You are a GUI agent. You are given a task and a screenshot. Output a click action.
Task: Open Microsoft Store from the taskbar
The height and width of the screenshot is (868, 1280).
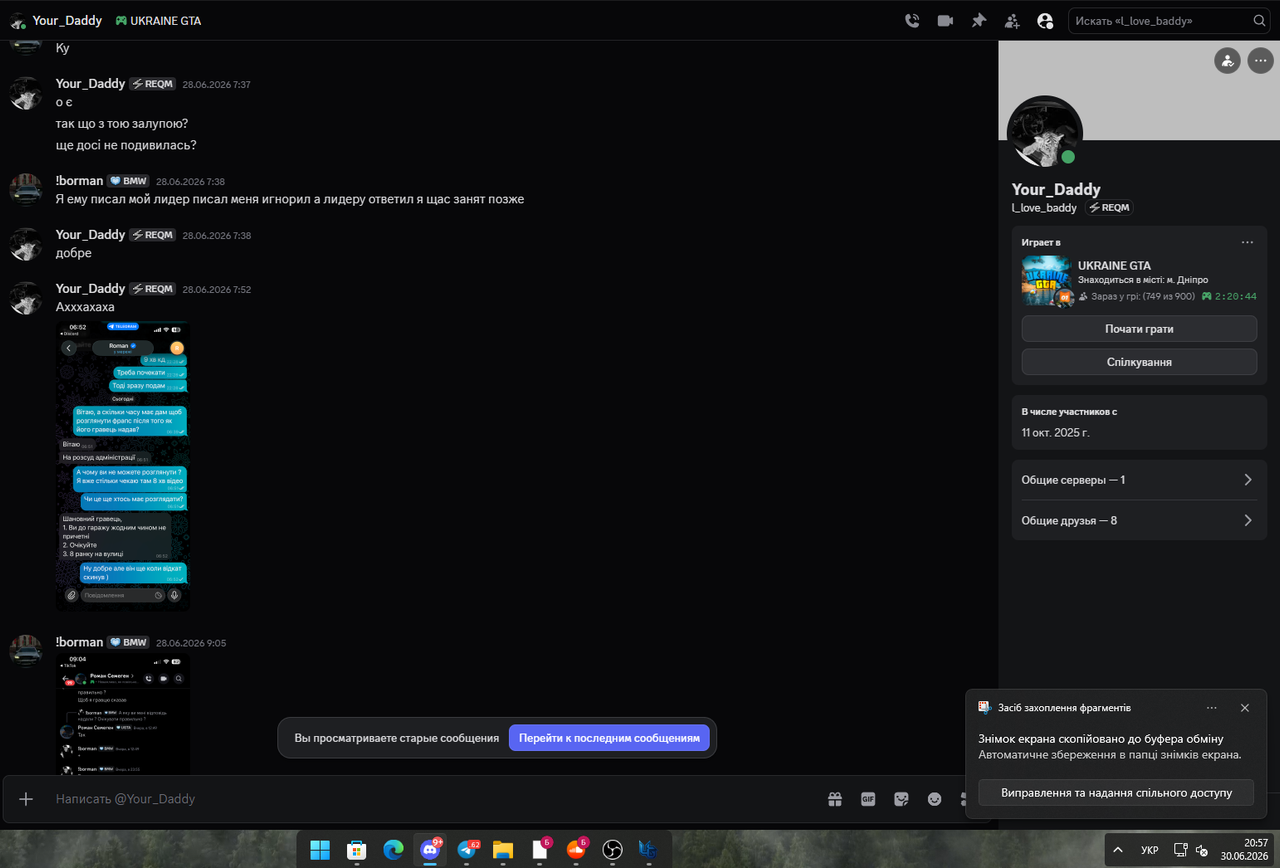[x=356, y=850]
